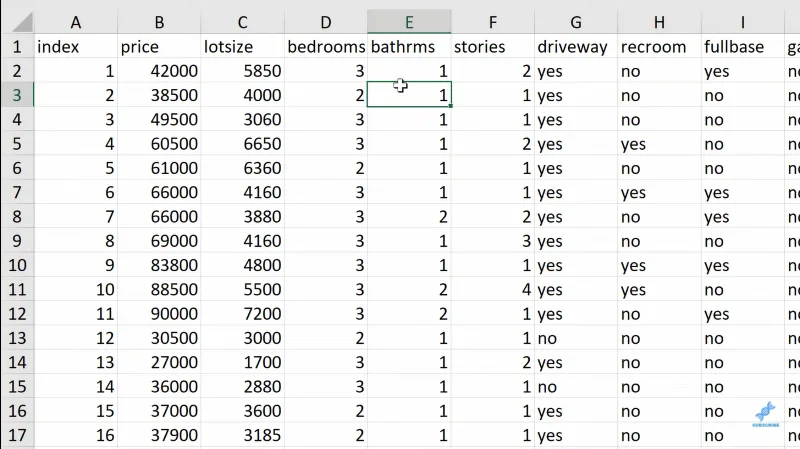Click price cell 88500

click(159, 289)
